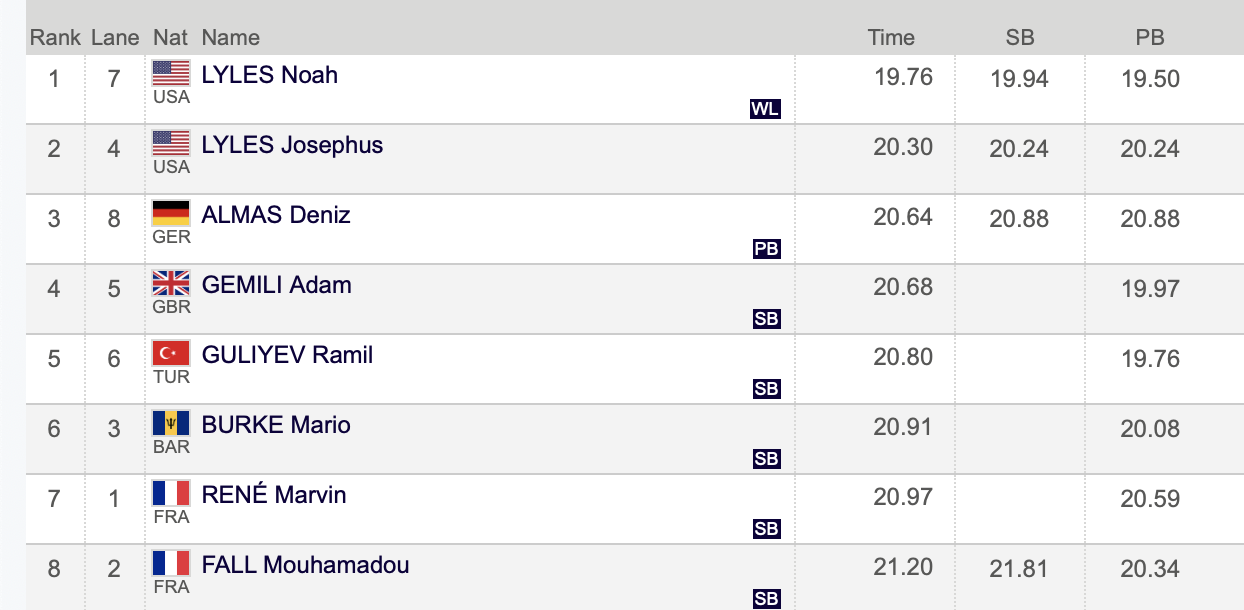Click the WL badge in Lyles' row

click(765, 109)
